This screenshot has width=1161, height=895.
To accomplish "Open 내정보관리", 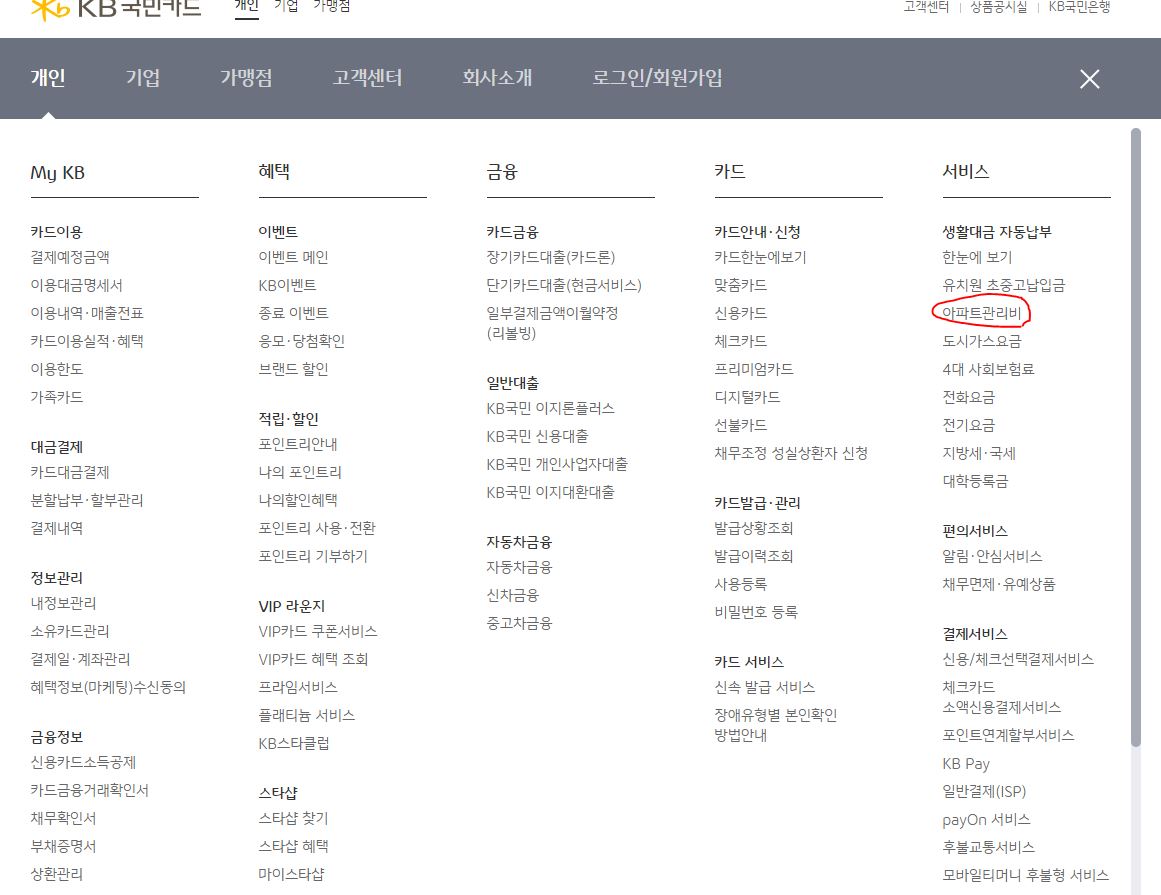I will click(64, 603).
